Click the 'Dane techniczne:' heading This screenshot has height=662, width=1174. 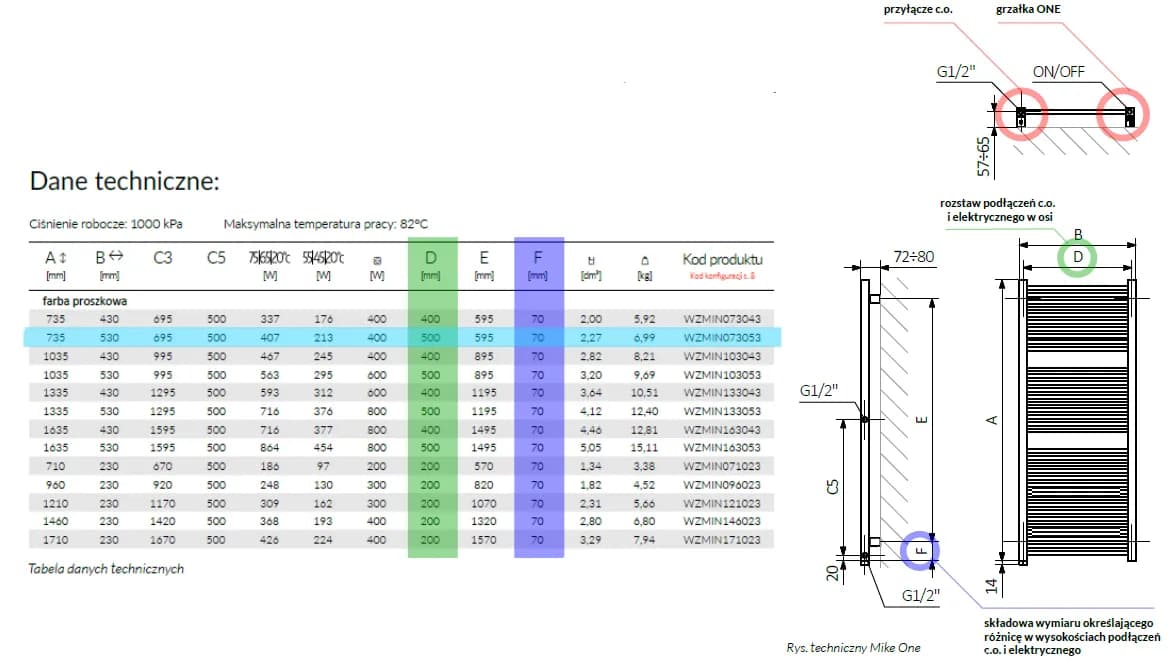point(125,181)
